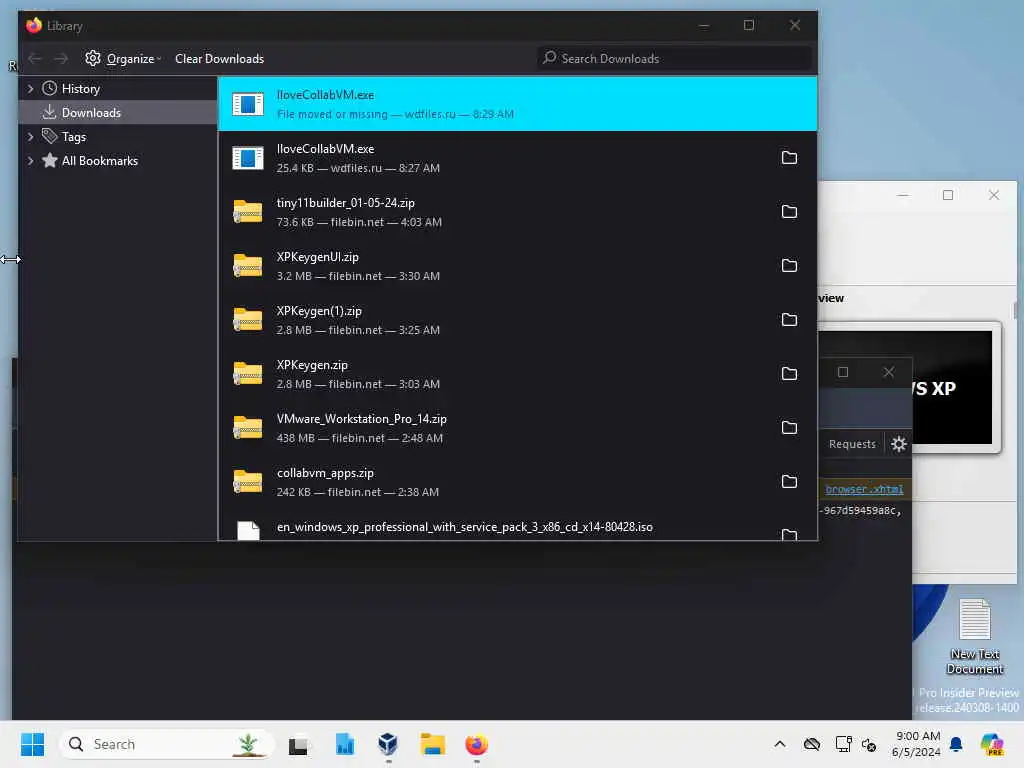Click the forward arrow in Library toolbar
This screenshot has width=1024, height=768.
click(x=61, y=59)
